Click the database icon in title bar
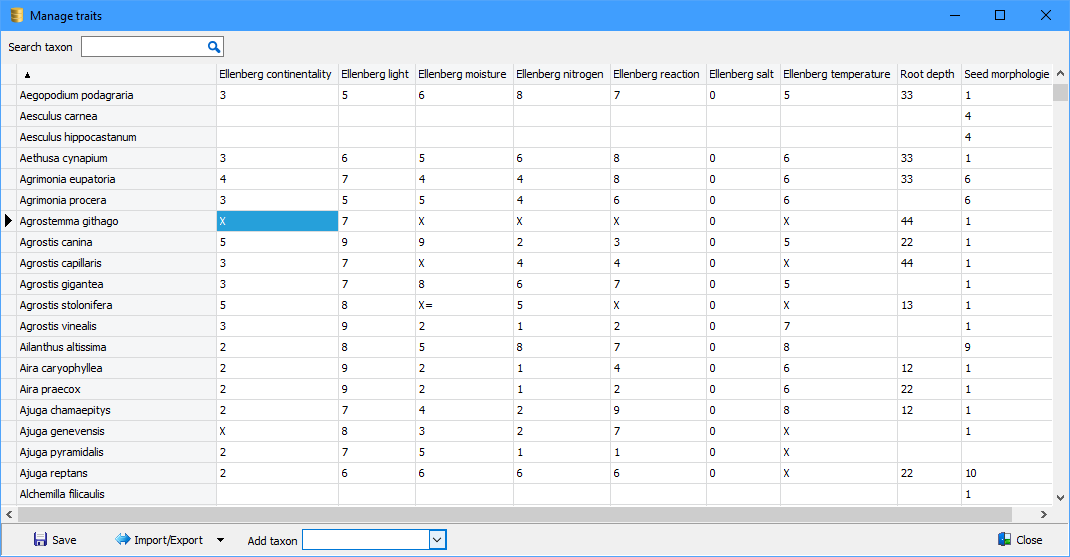The image size is (1070, 557). click(x=16, y=16)
